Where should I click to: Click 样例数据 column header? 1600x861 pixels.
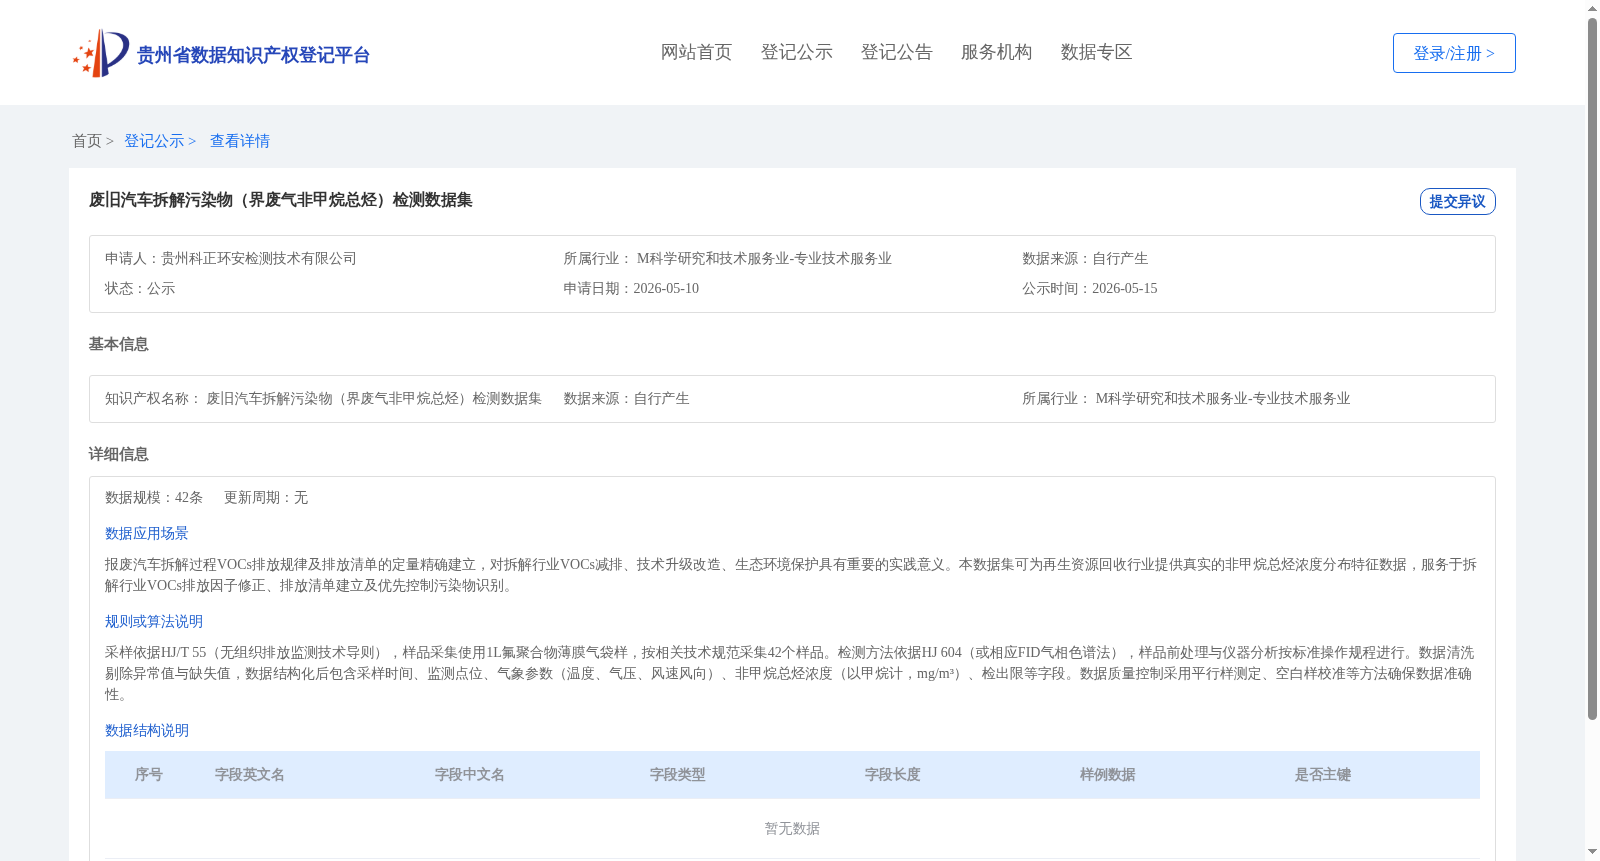pyautogui.click(x=1108, y=775)
